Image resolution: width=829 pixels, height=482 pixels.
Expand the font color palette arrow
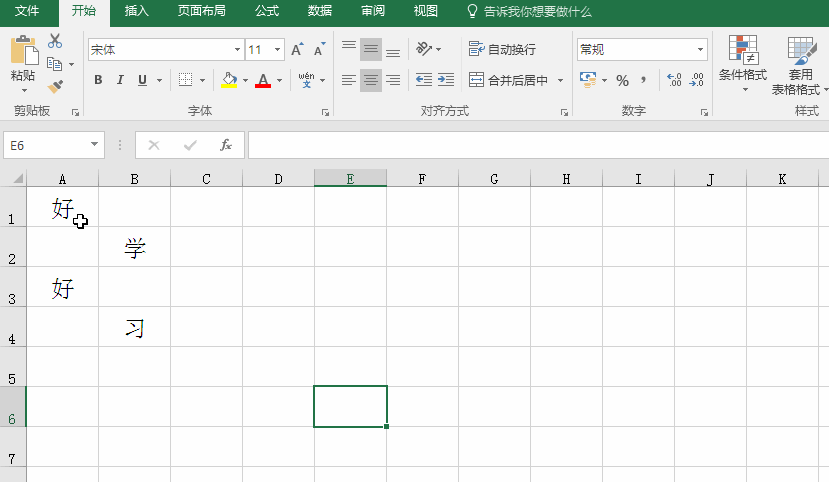click(279, 80)
